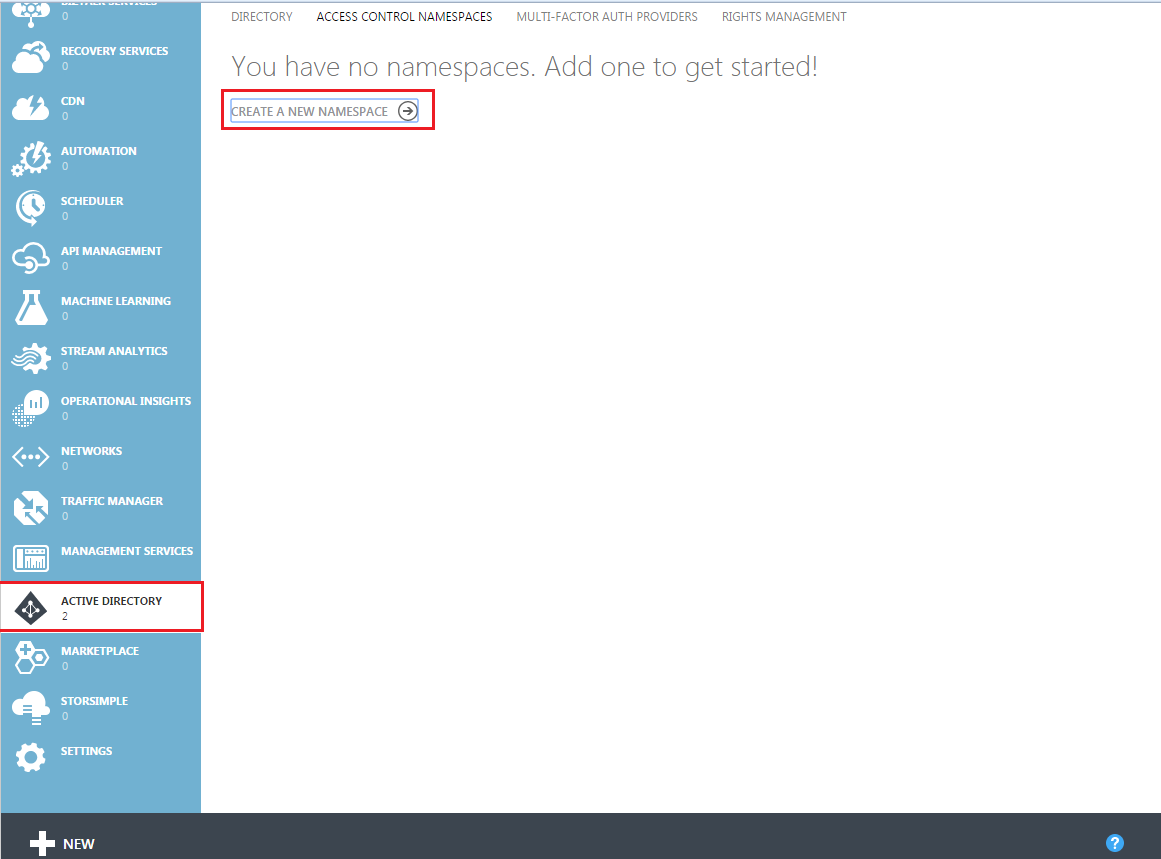Click the Management Services label
Image resolution: width=1161 pixels, height=859 pixels.
(127, 551)
